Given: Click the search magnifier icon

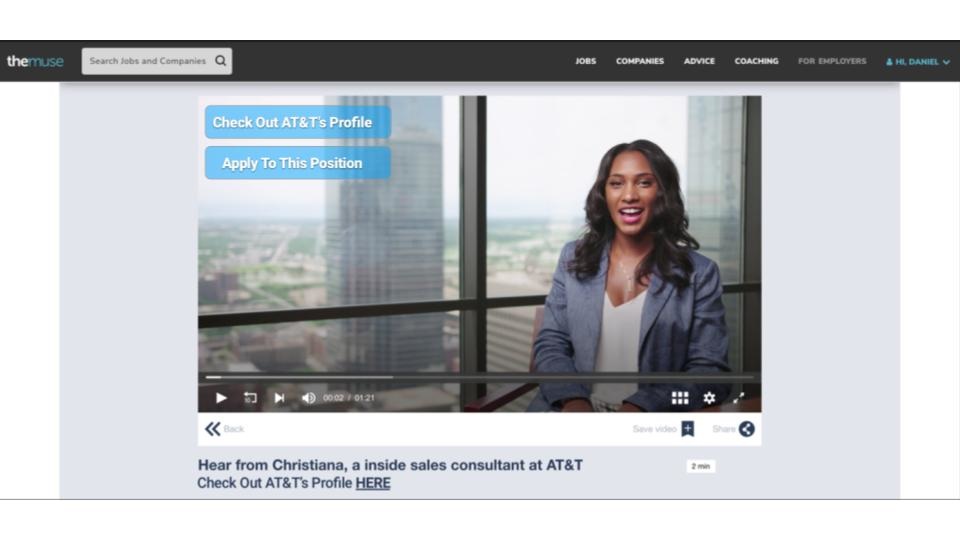Looking at the screenshot, I should (x=220, y=61).
